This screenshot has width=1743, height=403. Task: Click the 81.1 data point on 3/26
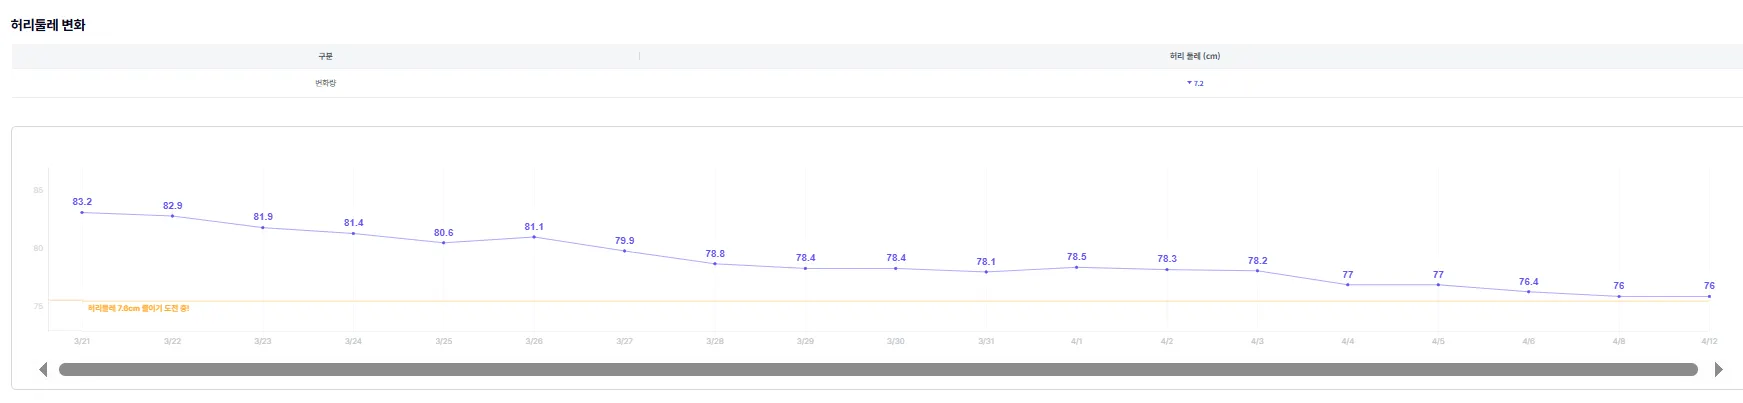click(534, 237)
